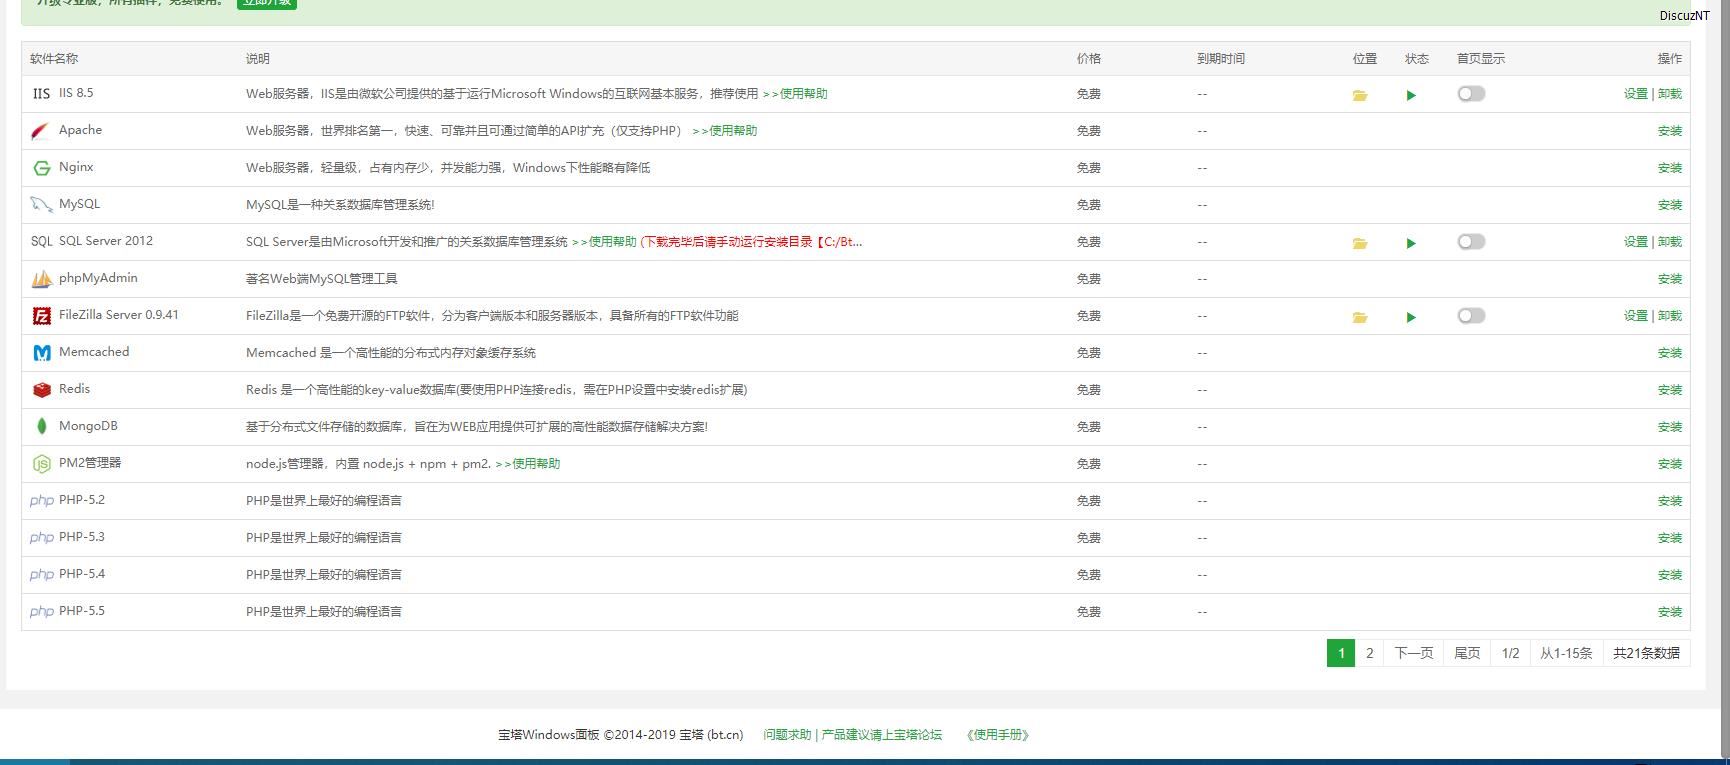Click 卸载 for FileZilla Server
1730x765 pixels.
[x=1670, y=316]
